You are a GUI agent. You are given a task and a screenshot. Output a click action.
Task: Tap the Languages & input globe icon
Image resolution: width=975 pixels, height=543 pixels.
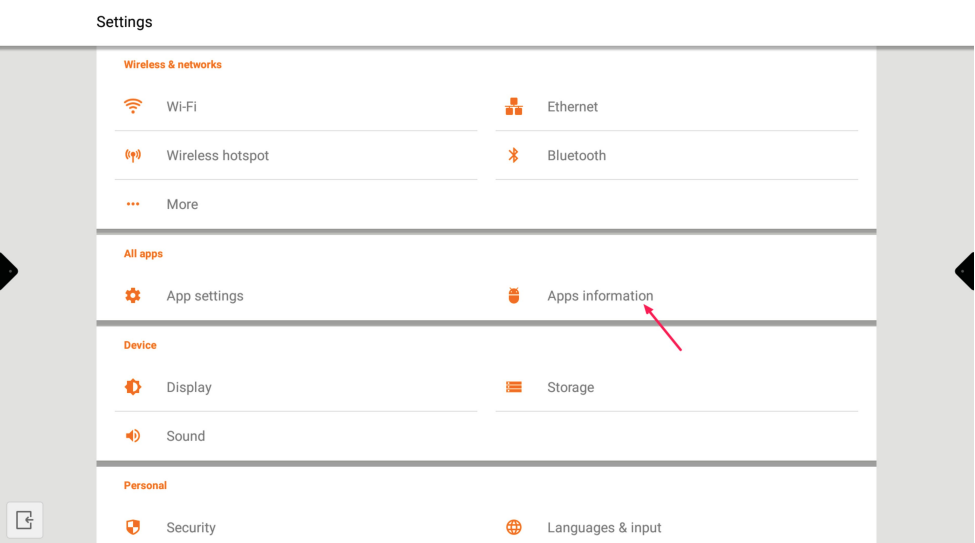coord(514,527)
